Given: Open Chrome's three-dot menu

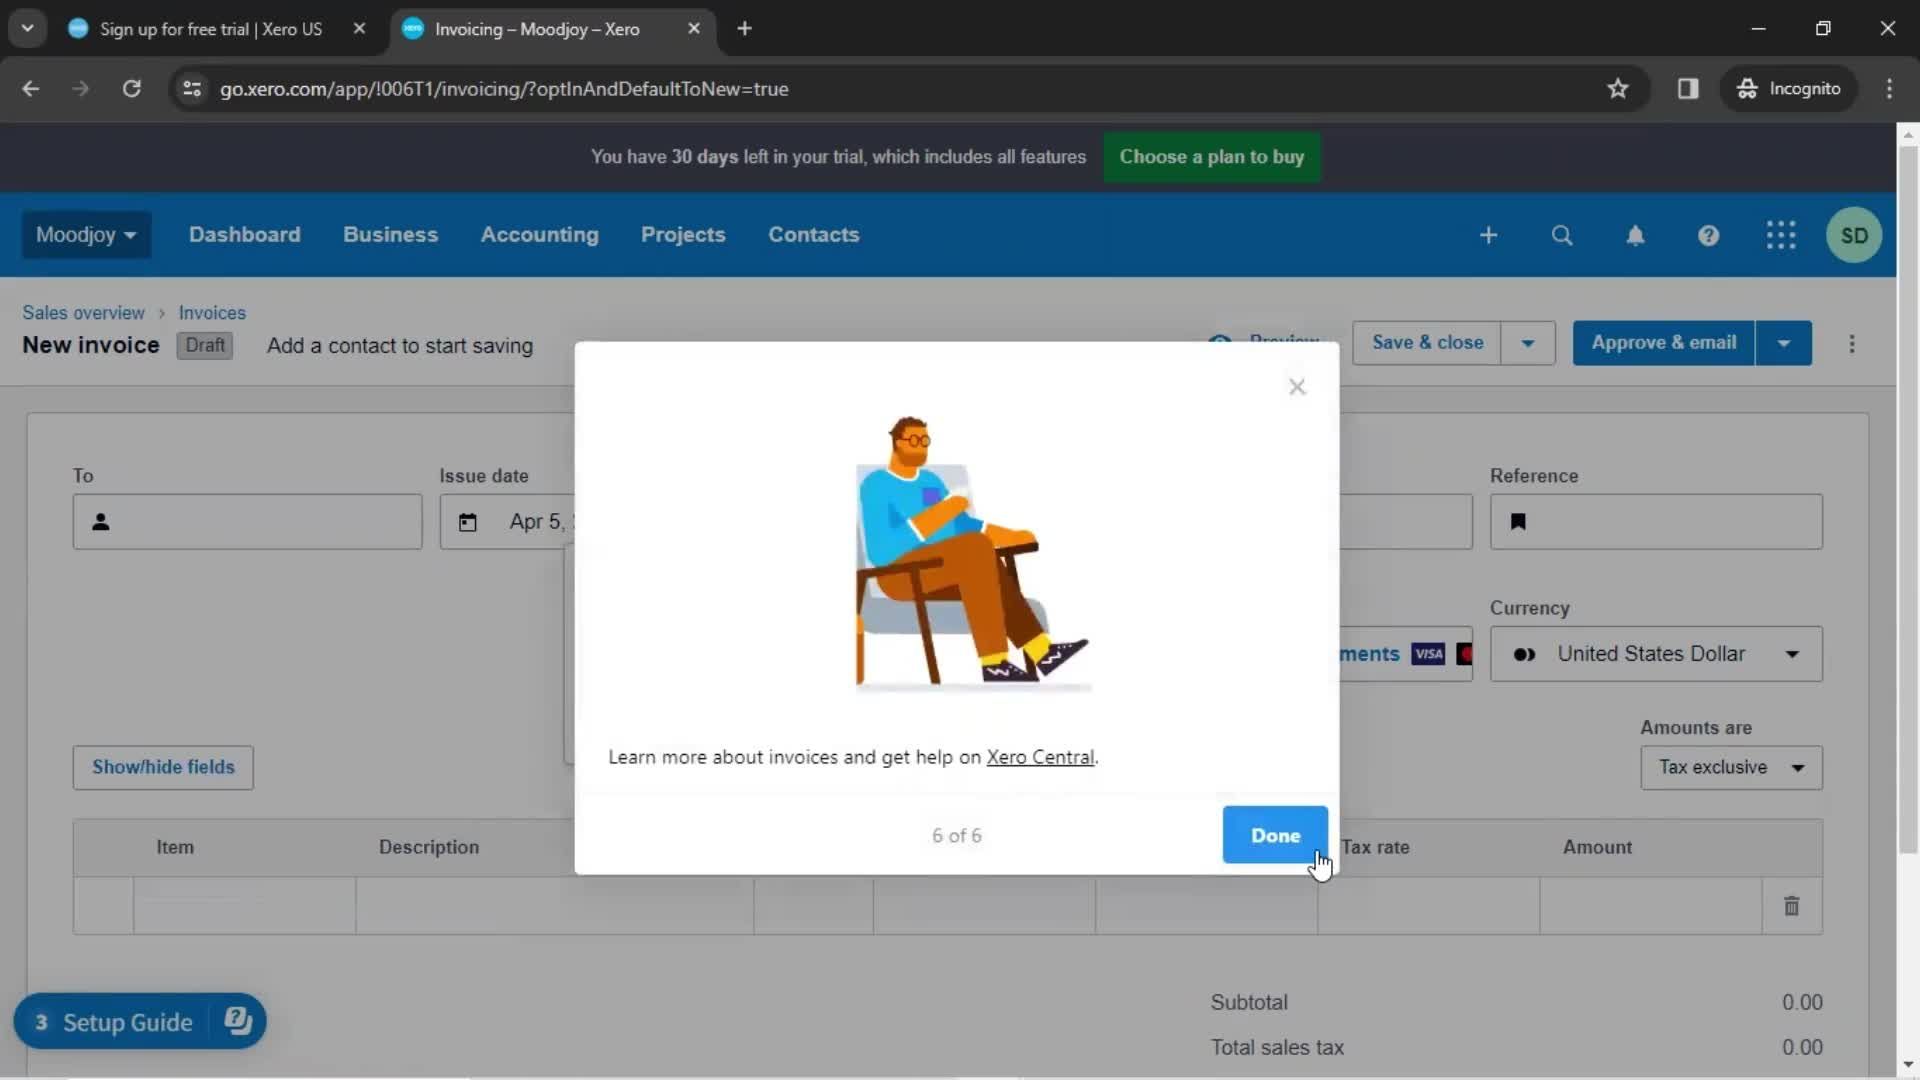Looking at the screenshot, I should tap(1889, 89).
